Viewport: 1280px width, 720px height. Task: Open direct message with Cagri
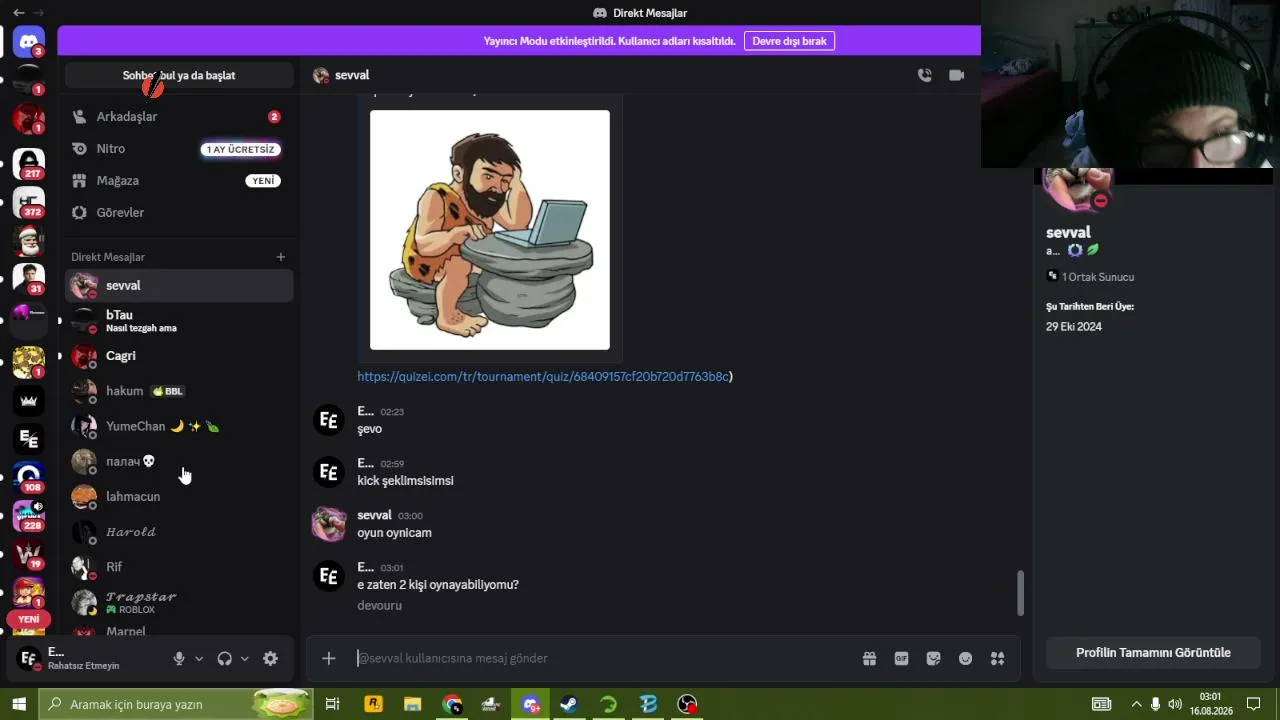[x=179, y=356]
